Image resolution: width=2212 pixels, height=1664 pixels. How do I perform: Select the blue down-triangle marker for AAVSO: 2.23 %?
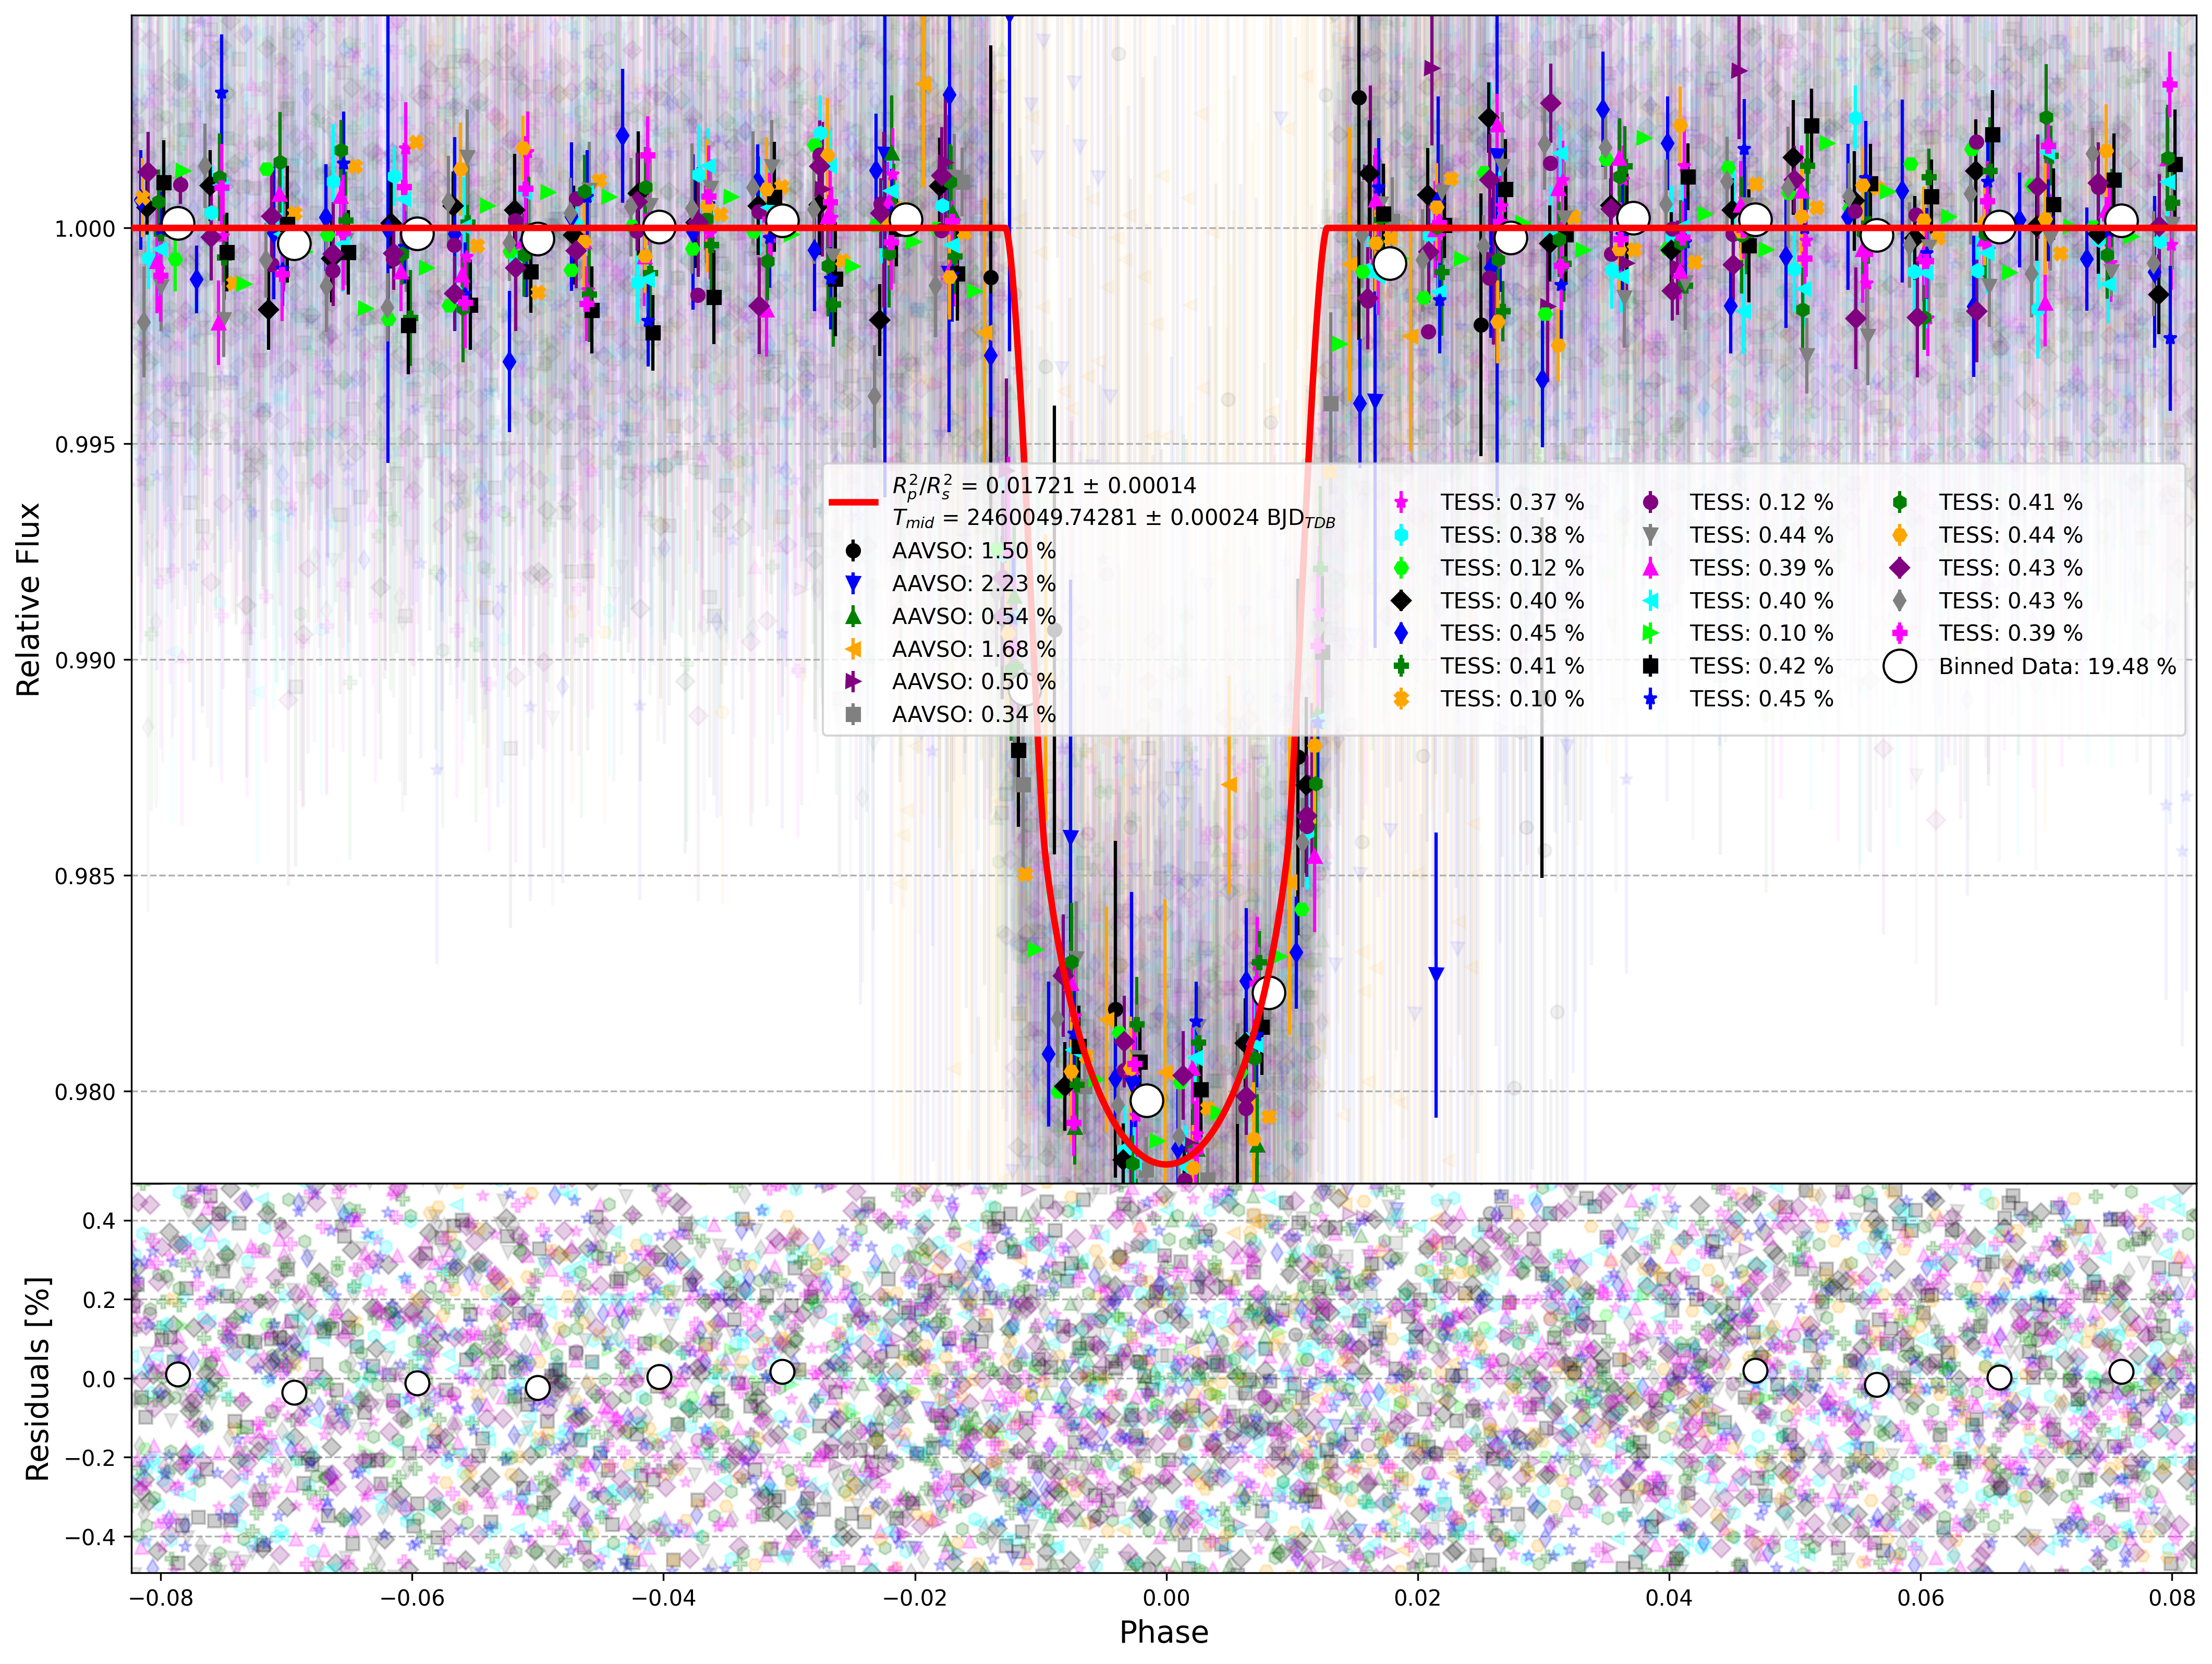[x=853, y=584]
